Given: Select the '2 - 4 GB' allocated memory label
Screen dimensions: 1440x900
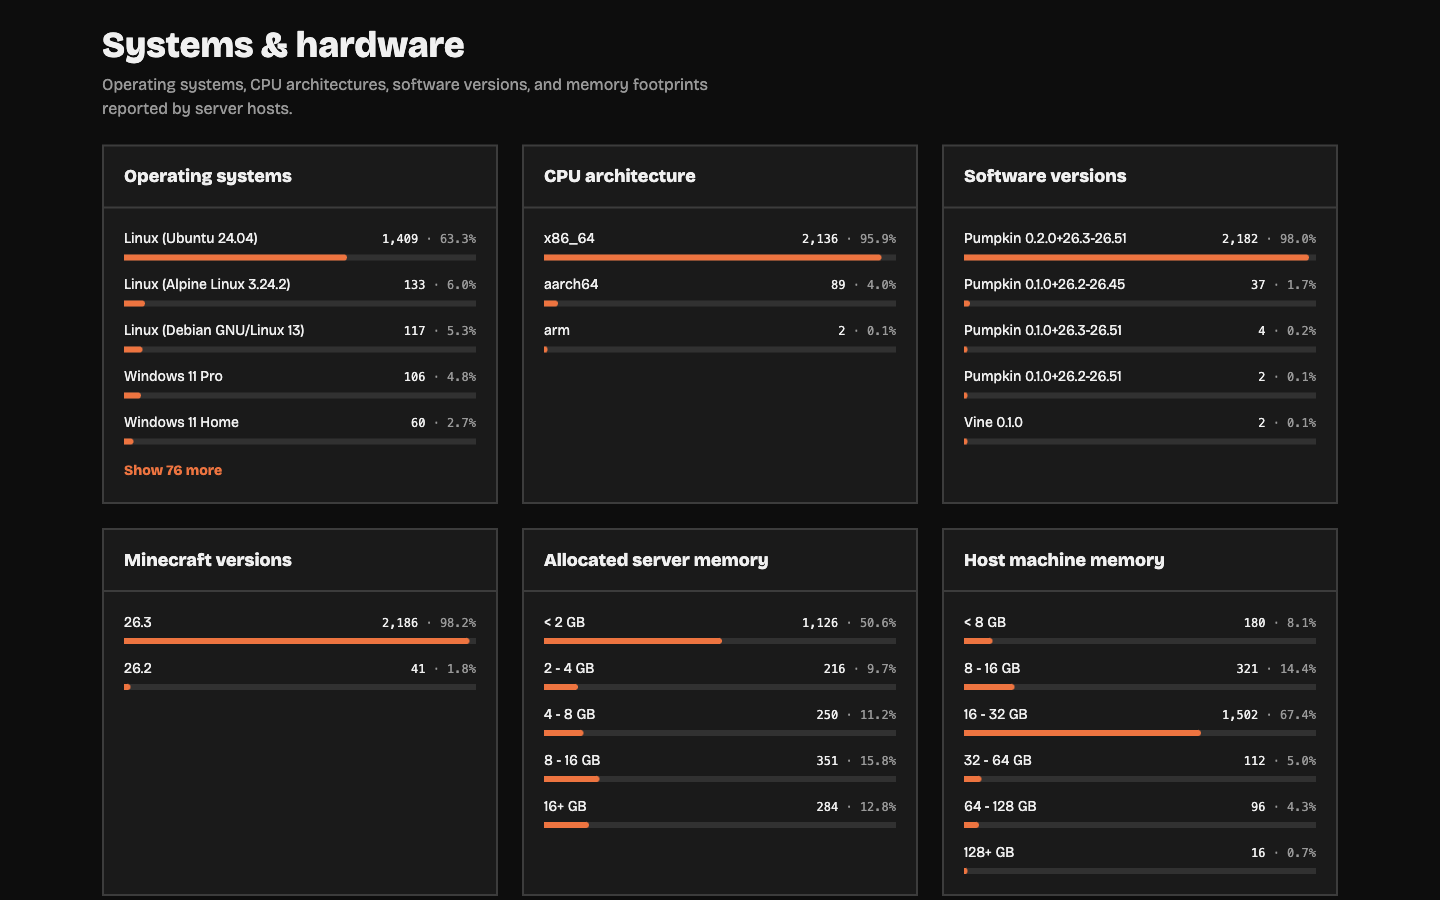Looking at the screenshot, I should coord(569,668).
